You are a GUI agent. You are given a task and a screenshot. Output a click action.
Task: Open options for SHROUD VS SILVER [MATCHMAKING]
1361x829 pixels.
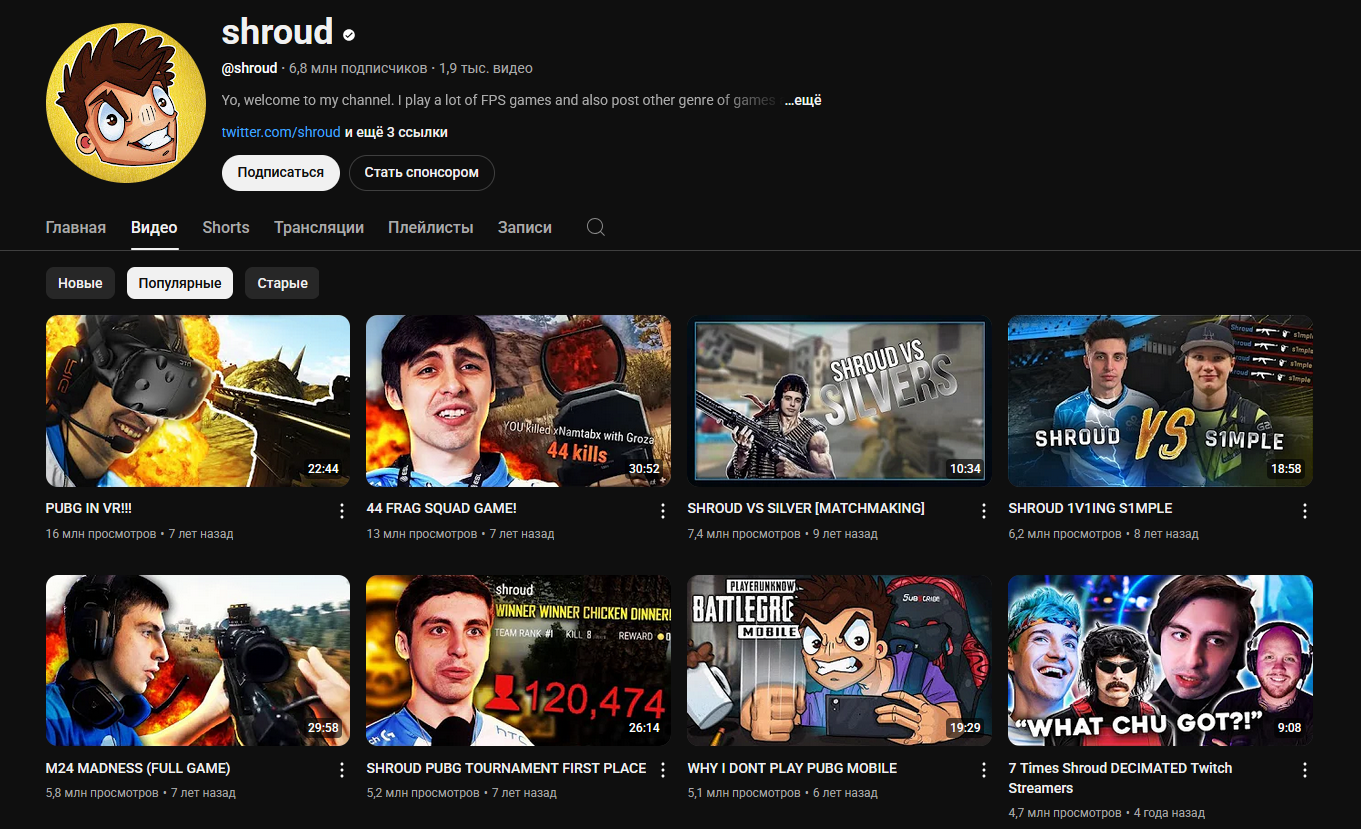[x=984, y=511]
